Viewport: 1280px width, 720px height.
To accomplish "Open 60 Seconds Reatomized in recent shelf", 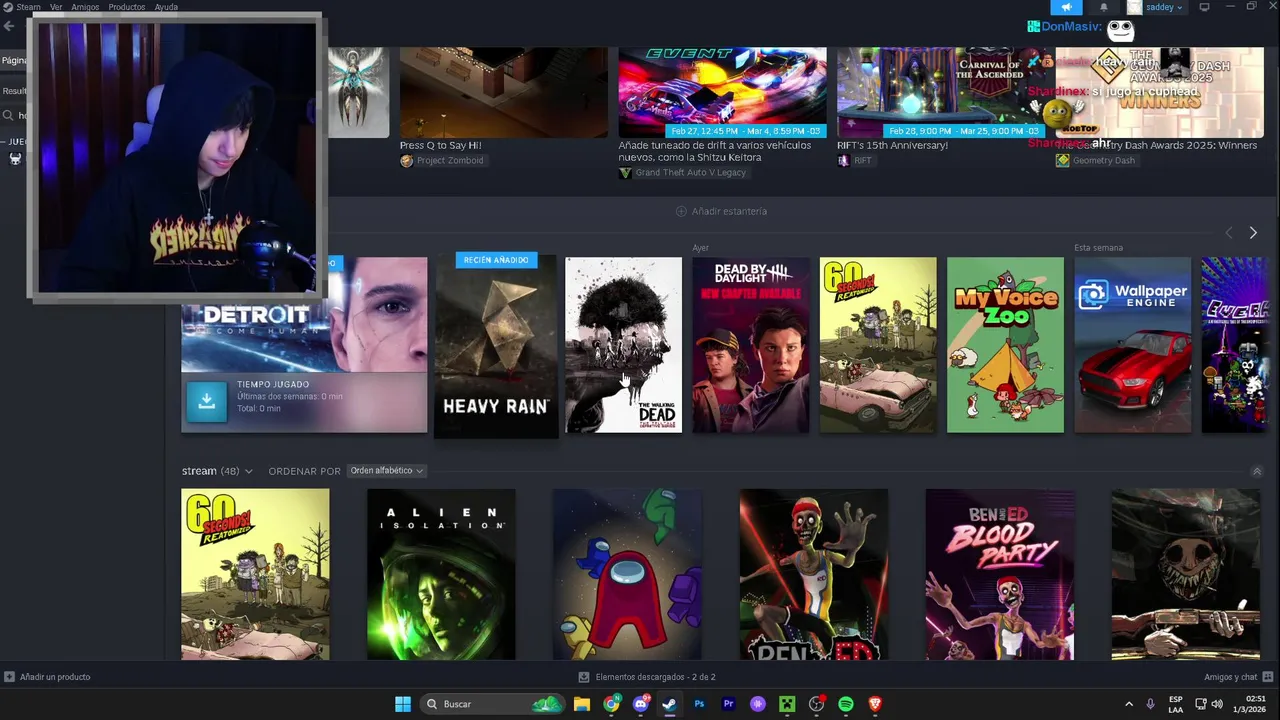I will [x=878, y=345].
